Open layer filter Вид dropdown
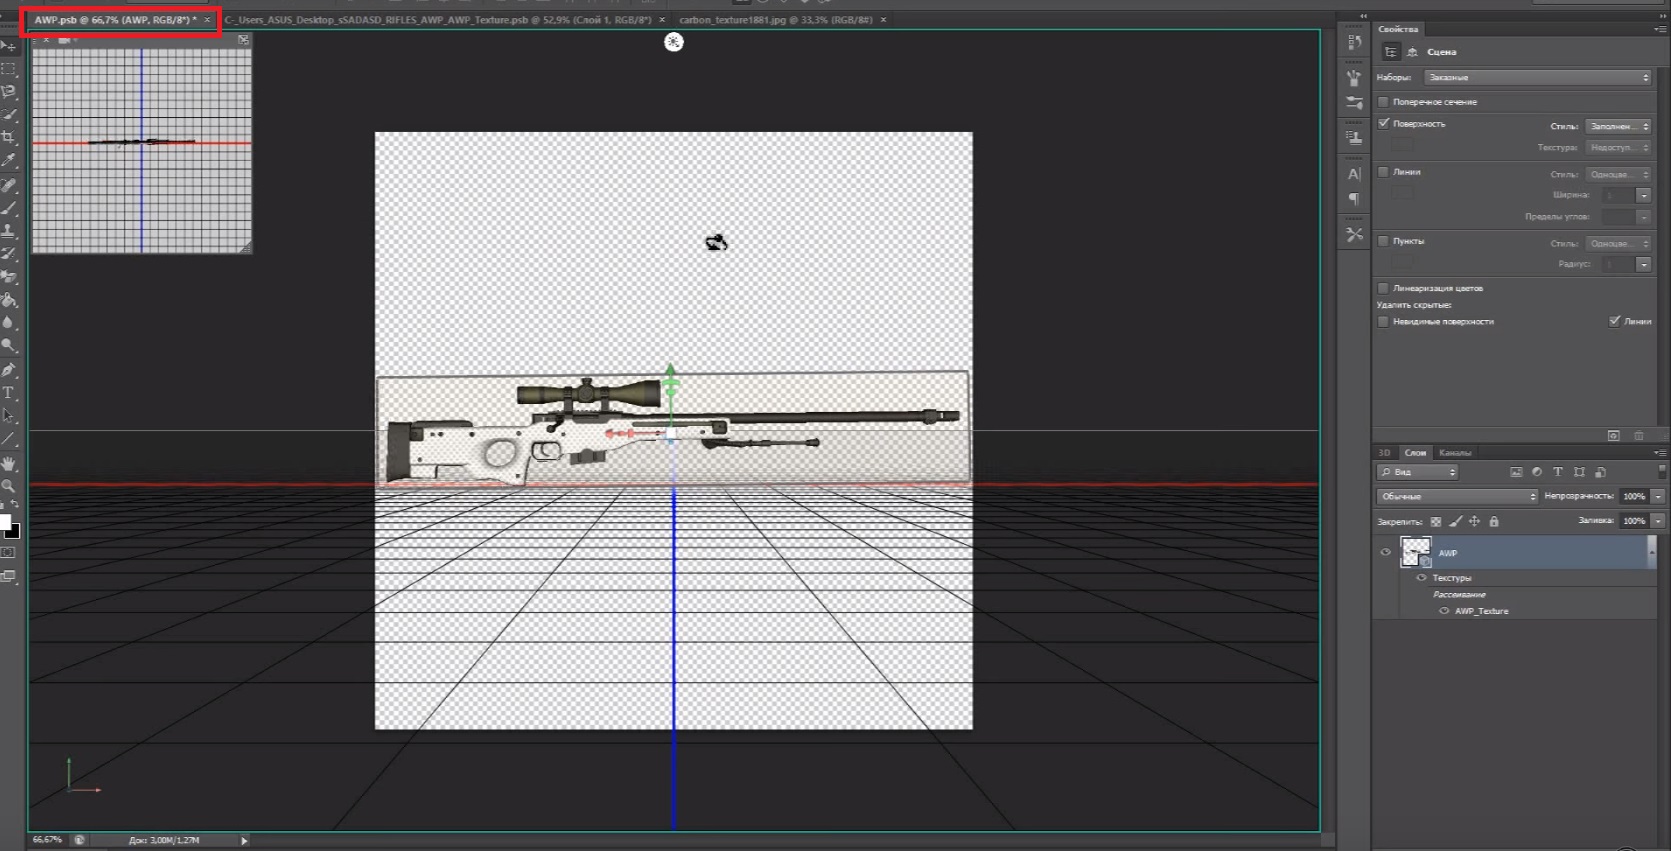 click(x=1418, y=472)
